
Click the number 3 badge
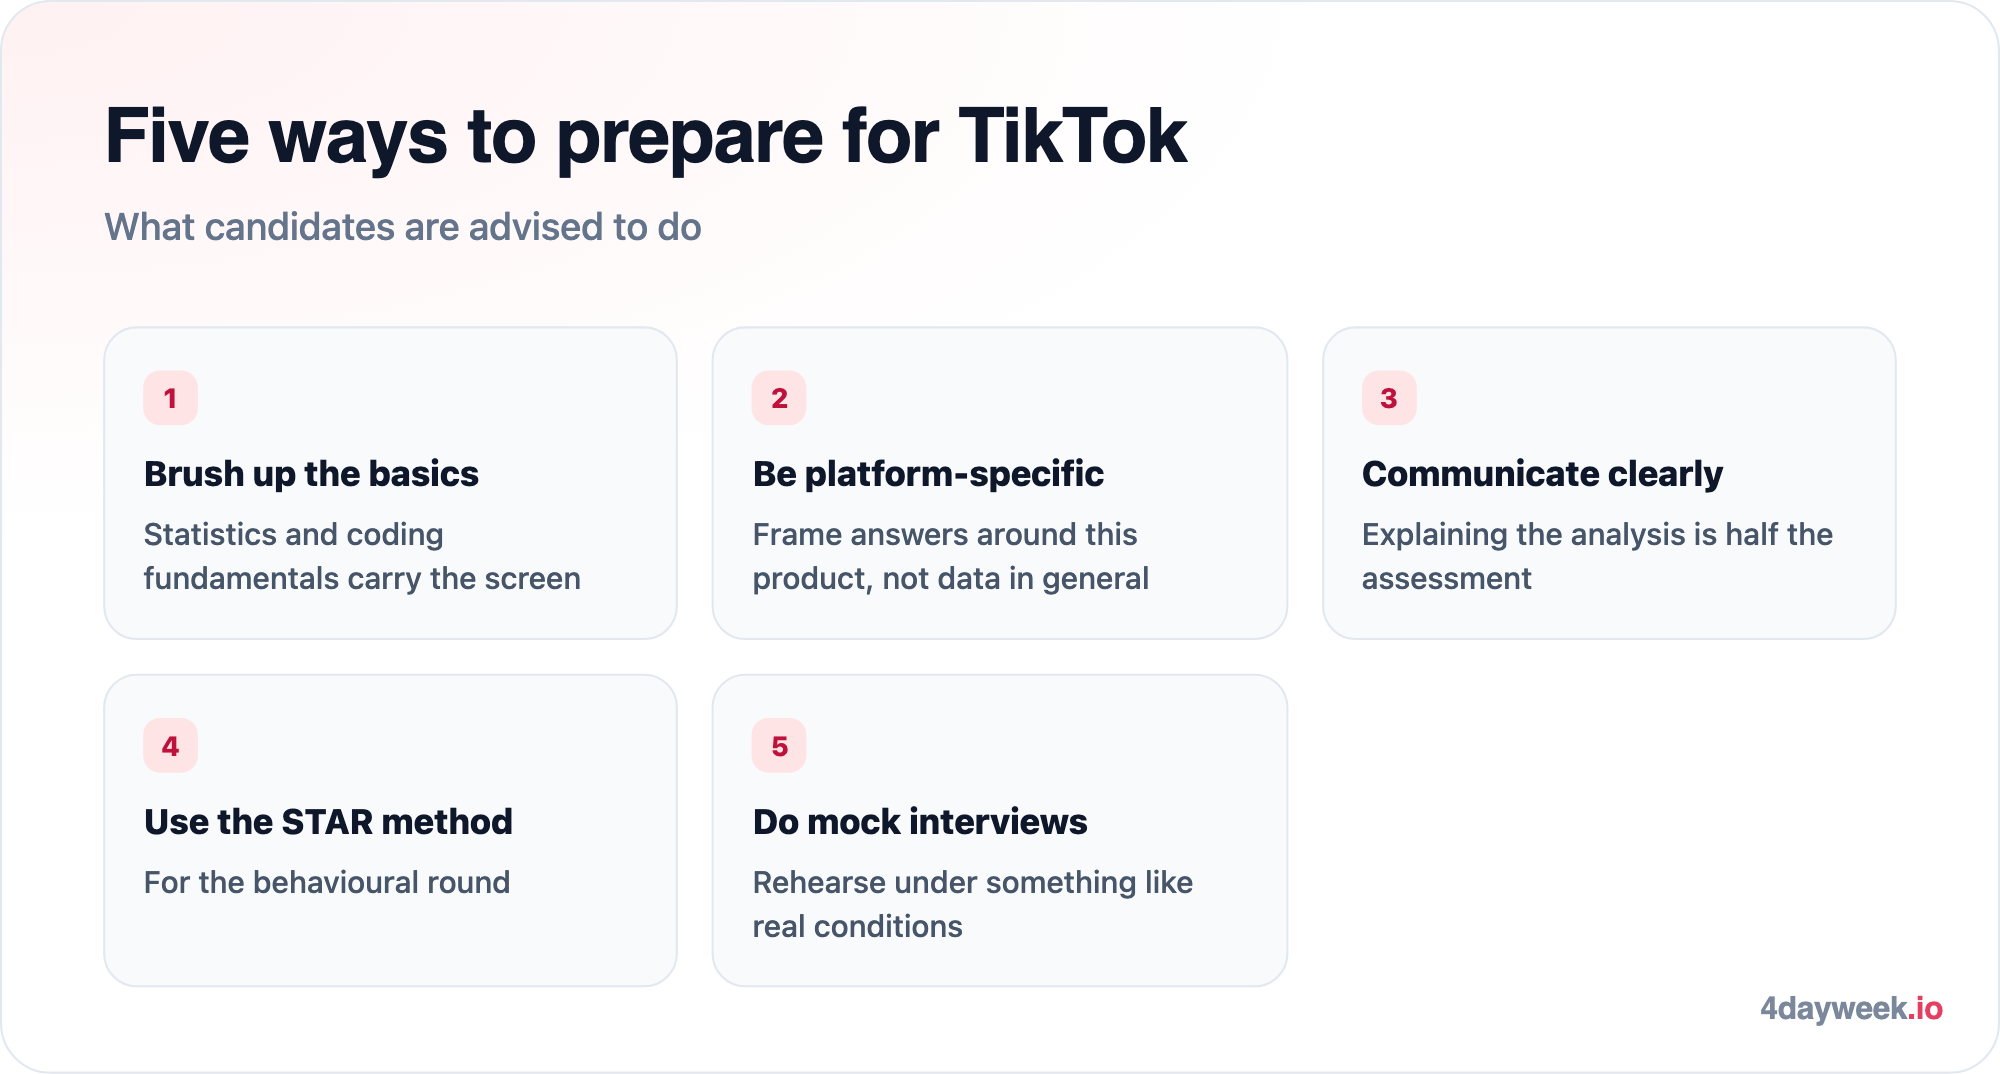coord(1389,398)
